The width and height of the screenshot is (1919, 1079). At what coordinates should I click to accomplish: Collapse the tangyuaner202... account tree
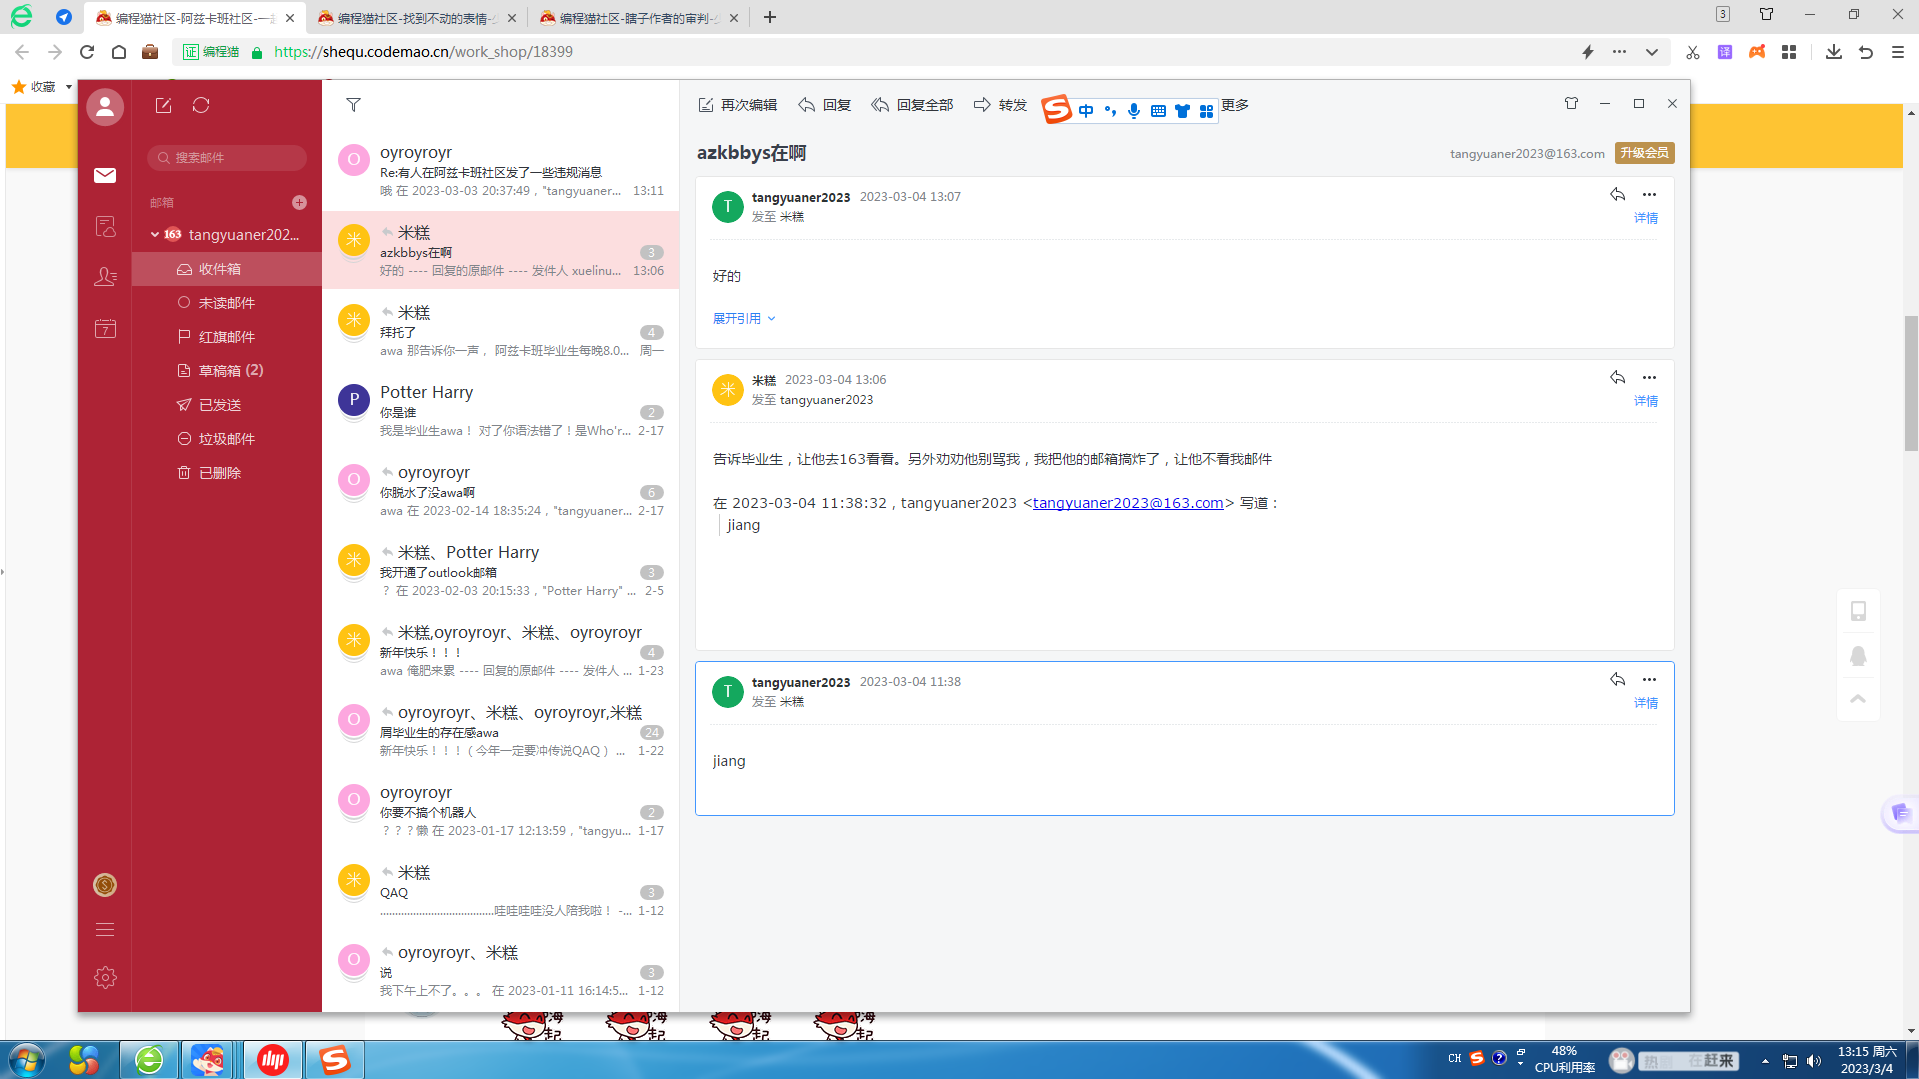click(155, 235)
